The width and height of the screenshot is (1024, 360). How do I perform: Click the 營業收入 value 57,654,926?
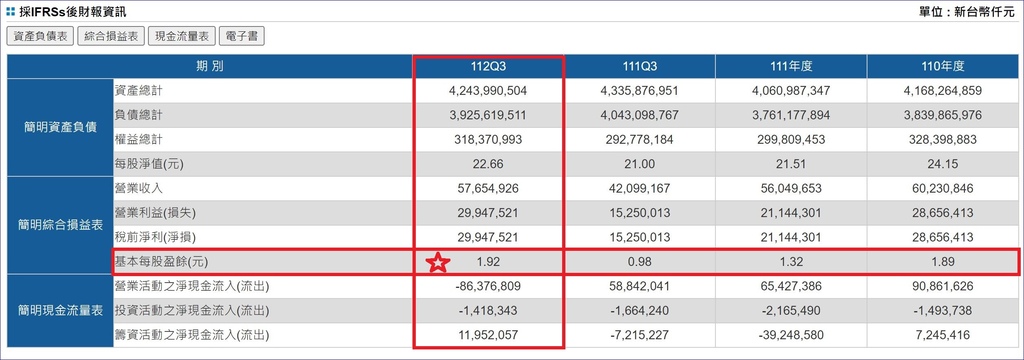pos(489,189)
